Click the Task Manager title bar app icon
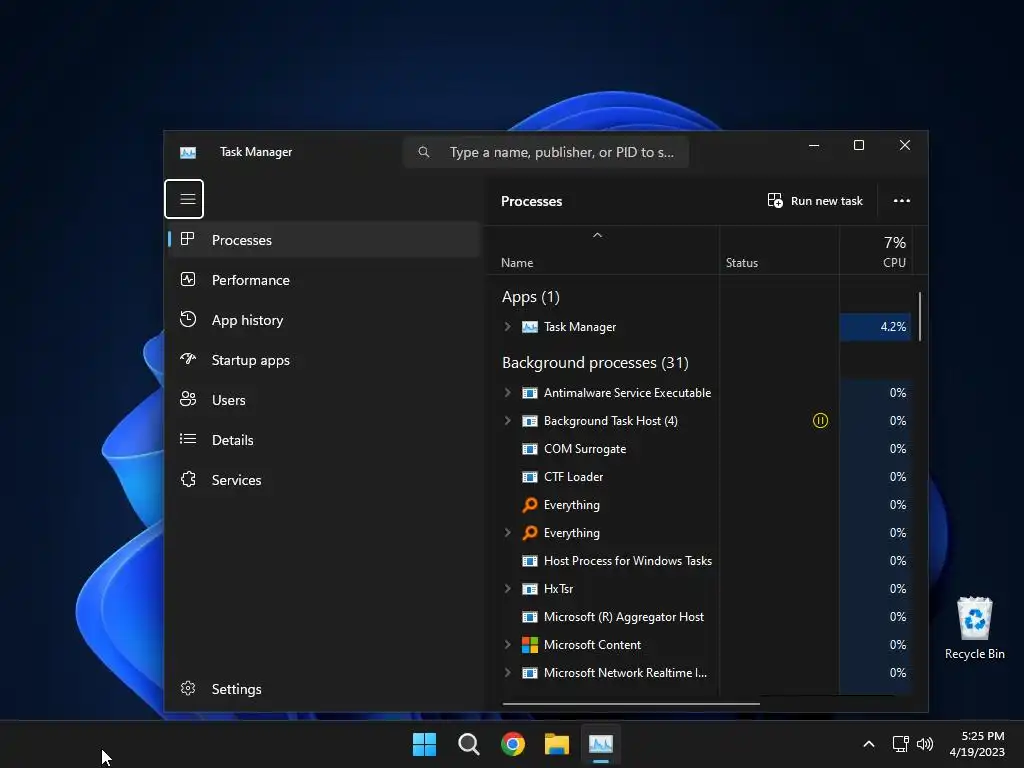Screen dimensions: 1024x768 click(188, 152)
